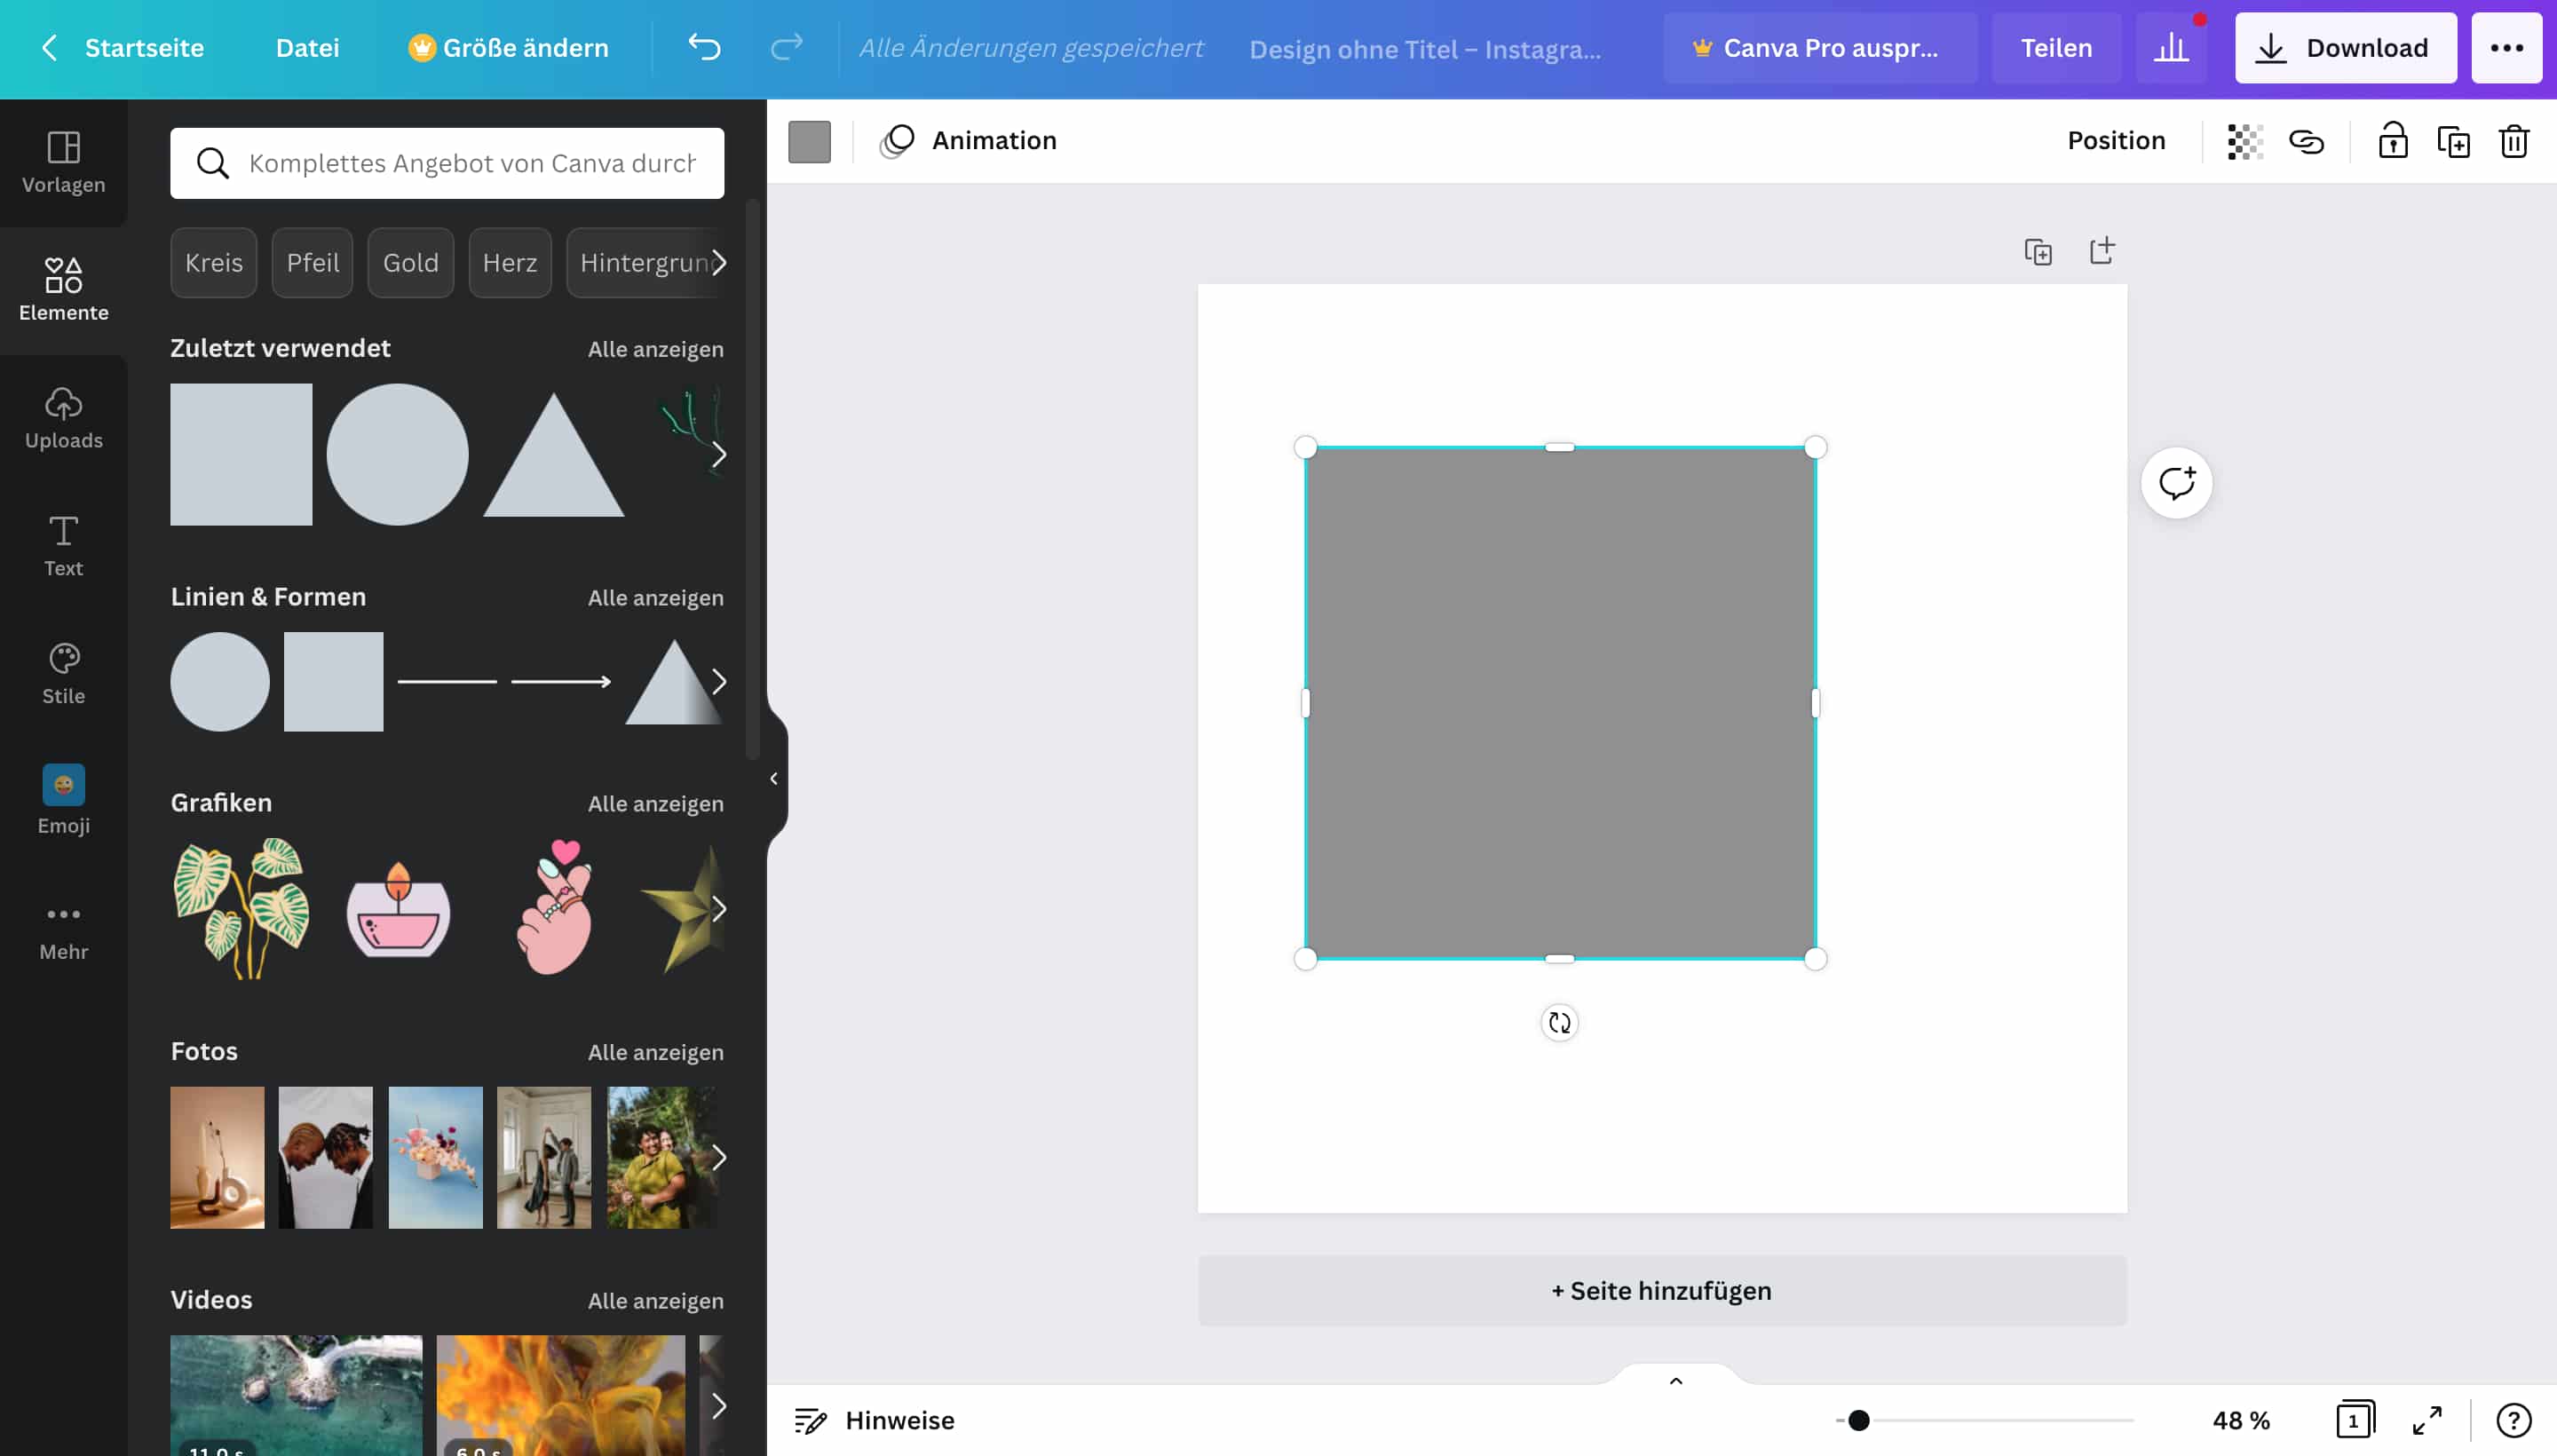
Task: Open transparency checkerboard control
Action: 2244,142
